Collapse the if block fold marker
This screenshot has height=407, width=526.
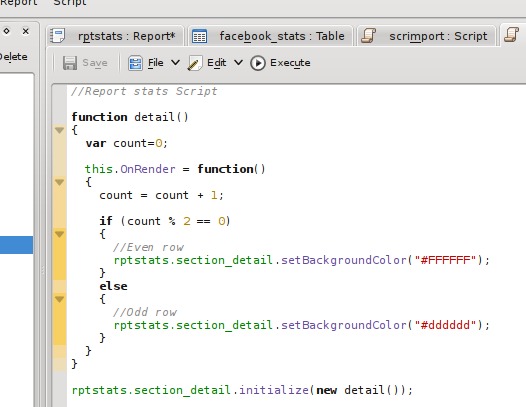pos(59,234)
